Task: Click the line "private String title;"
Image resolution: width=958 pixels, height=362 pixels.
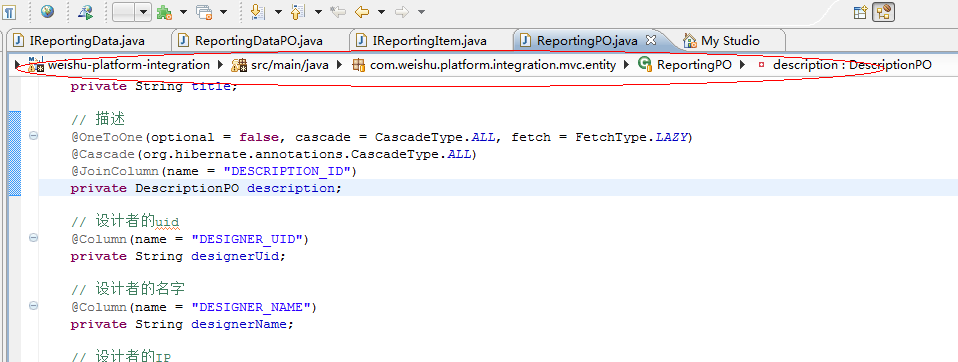Action: (153, 86)
